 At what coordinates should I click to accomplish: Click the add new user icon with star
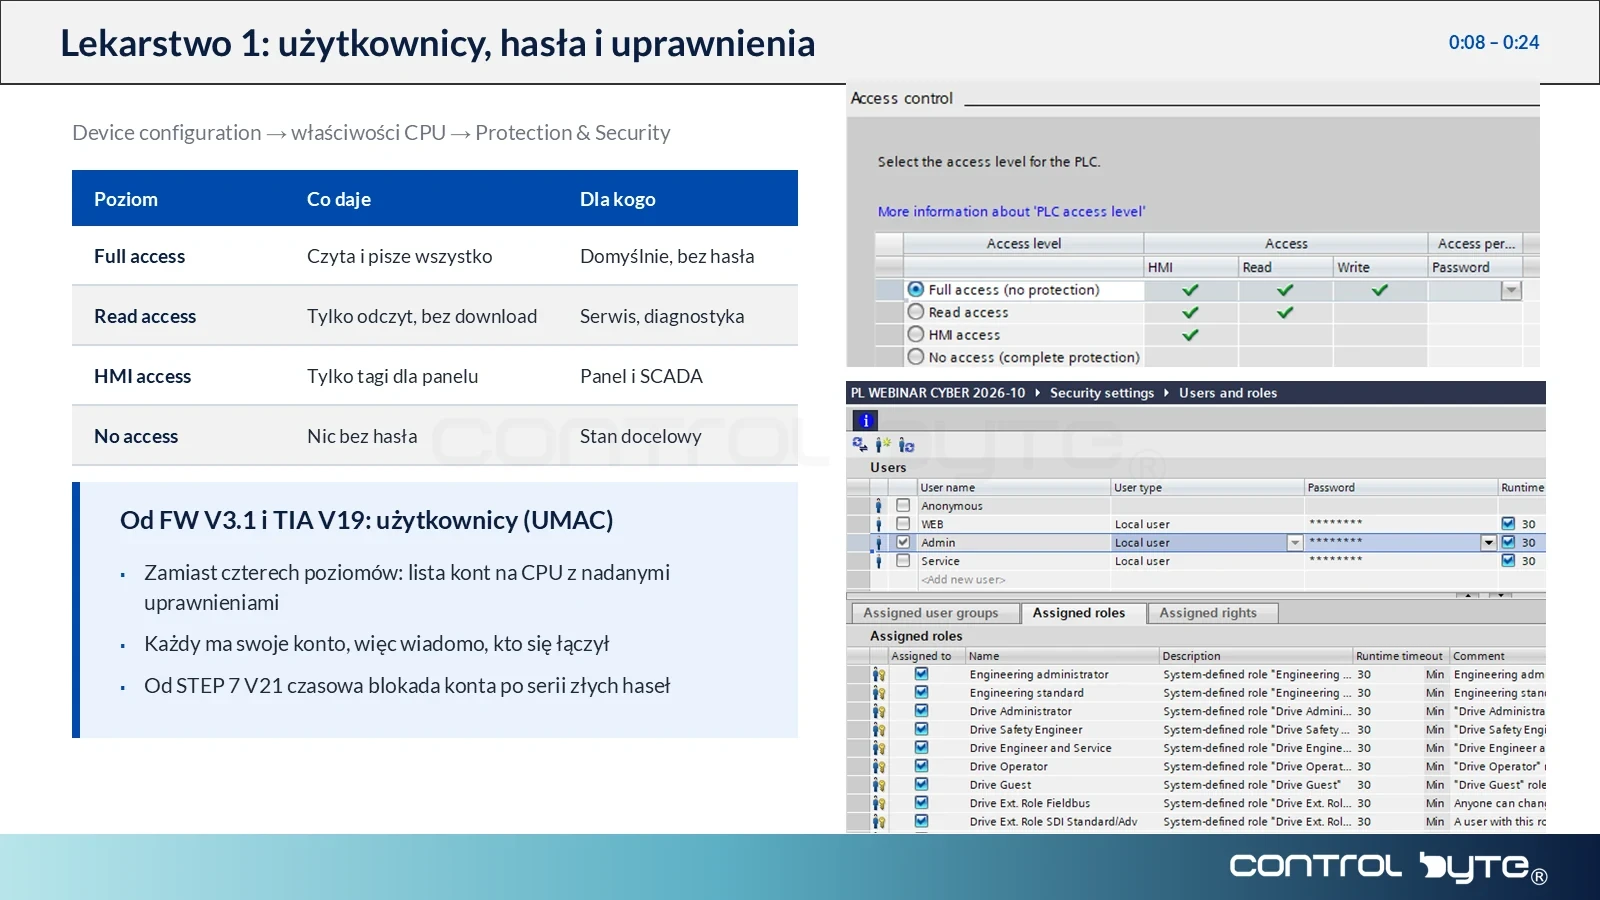[x=883, y=445]
